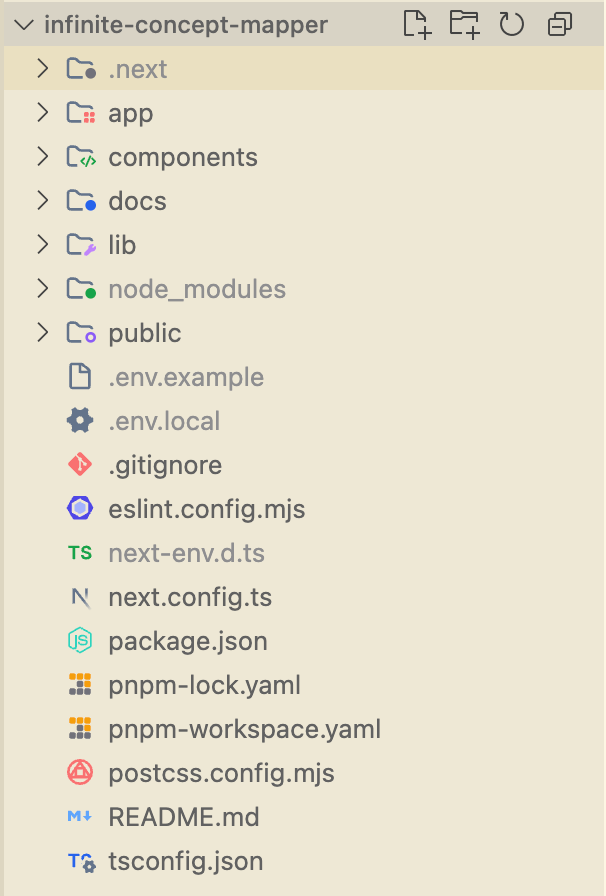606x896 pixels.
Task: Click the PostCSS icon for postcss.config.mjs
Action: (x=80, y=773)
